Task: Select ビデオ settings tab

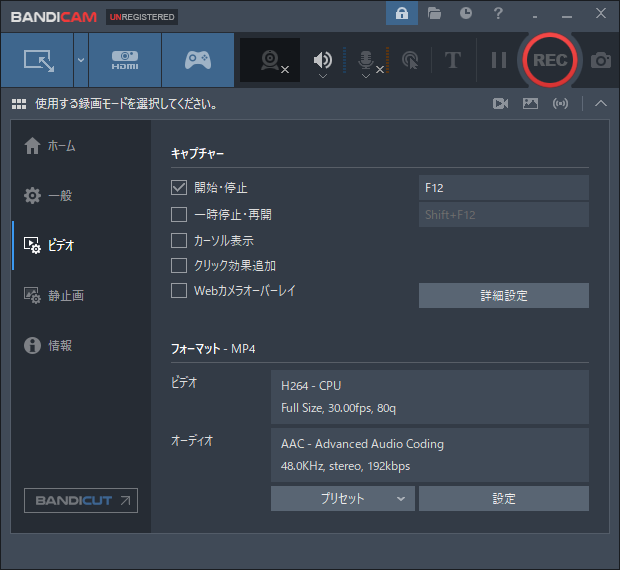Action: tap(49, 245)
